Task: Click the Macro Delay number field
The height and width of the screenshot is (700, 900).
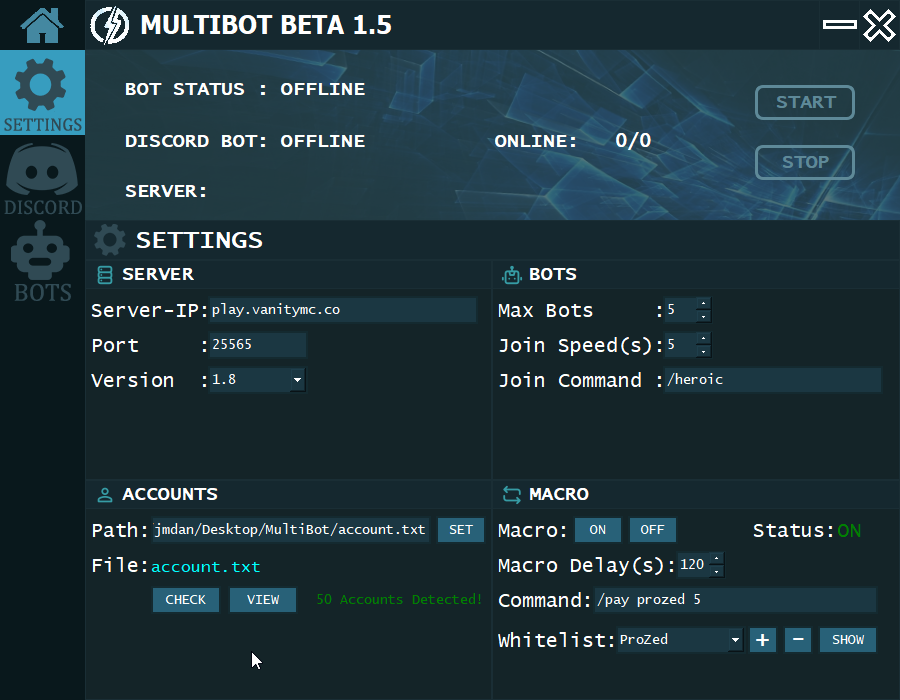Action: click(x=693, y=565)
